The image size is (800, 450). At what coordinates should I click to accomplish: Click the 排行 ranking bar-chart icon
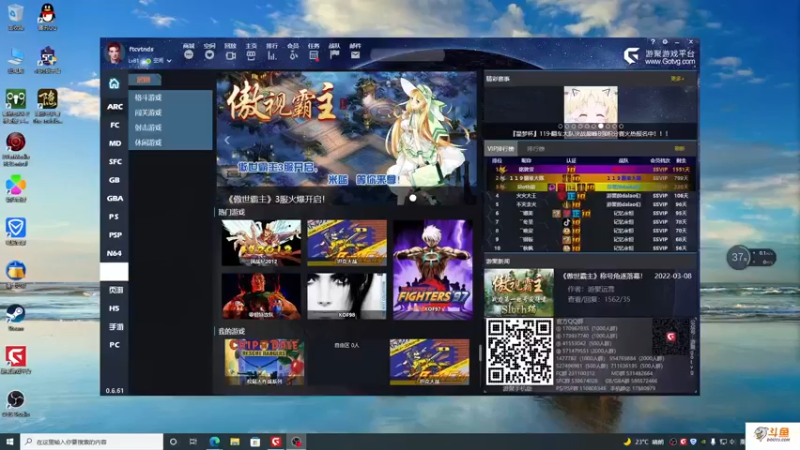click(x=272, y=55)
